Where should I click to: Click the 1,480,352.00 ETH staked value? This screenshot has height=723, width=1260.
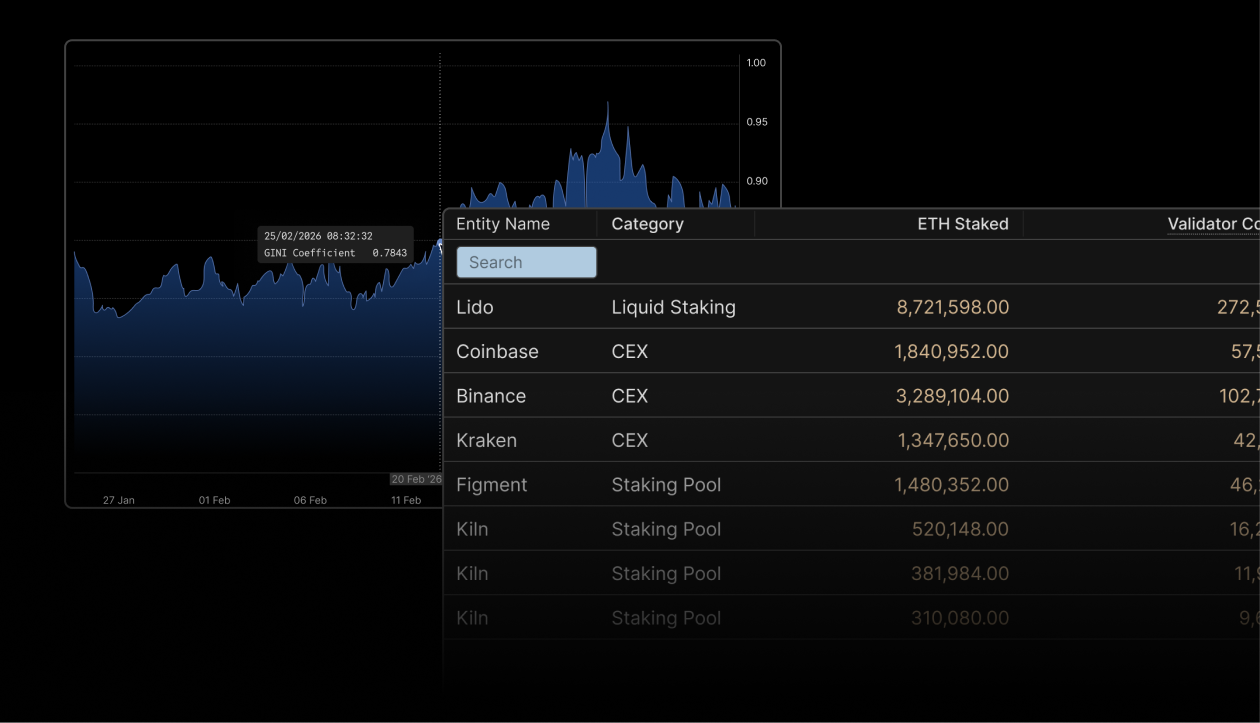953,485
